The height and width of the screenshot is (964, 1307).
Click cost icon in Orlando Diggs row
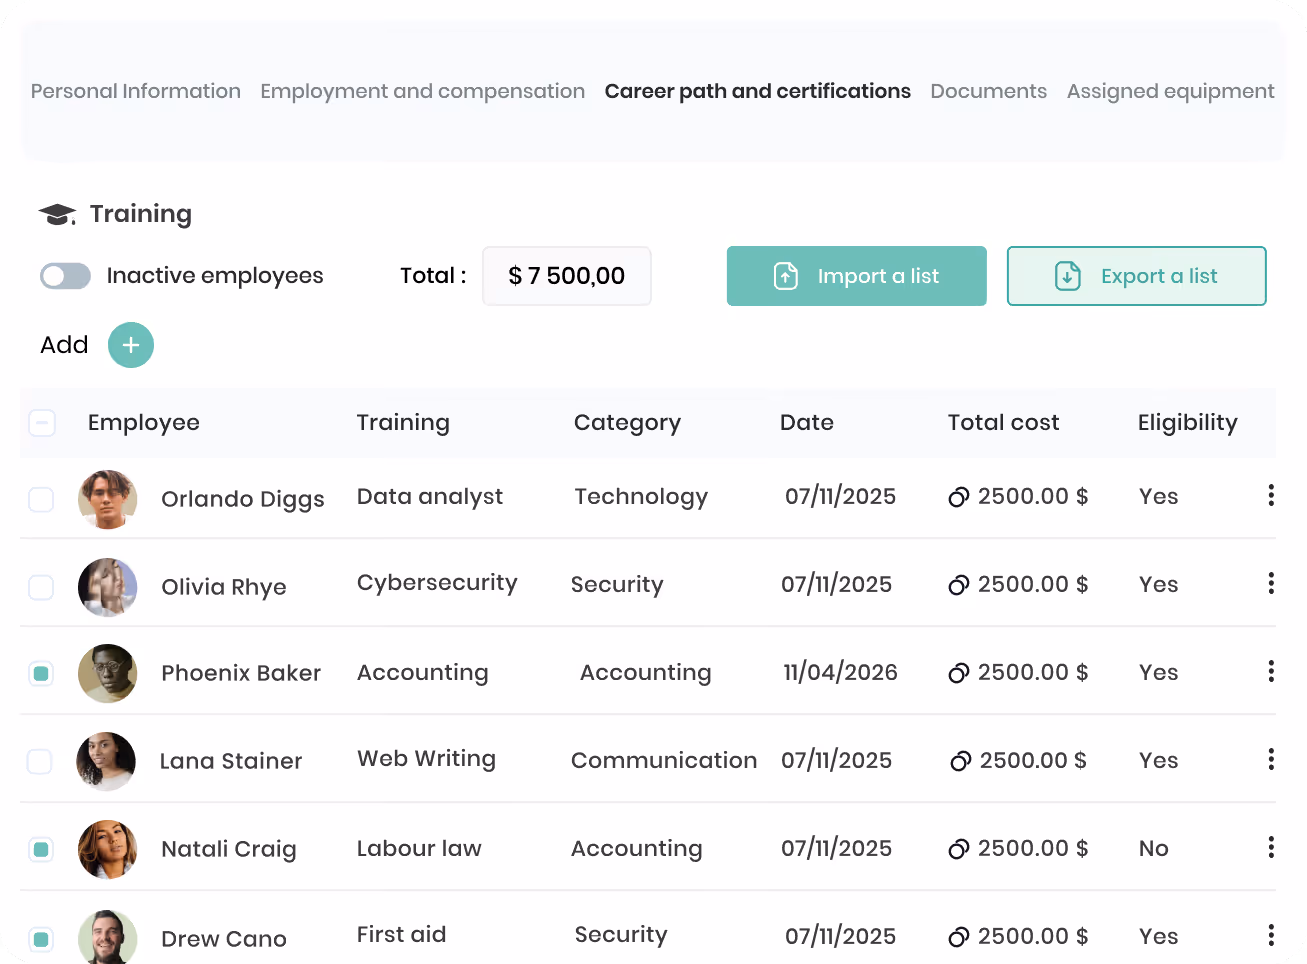coord(959,497)
